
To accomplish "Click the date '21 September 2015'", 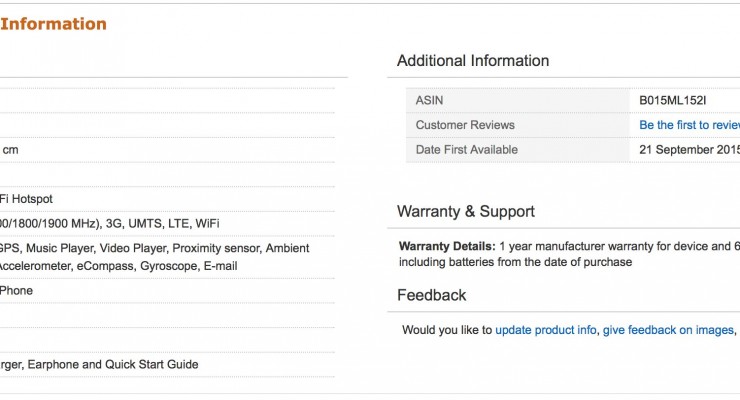I will pos(689,150).
